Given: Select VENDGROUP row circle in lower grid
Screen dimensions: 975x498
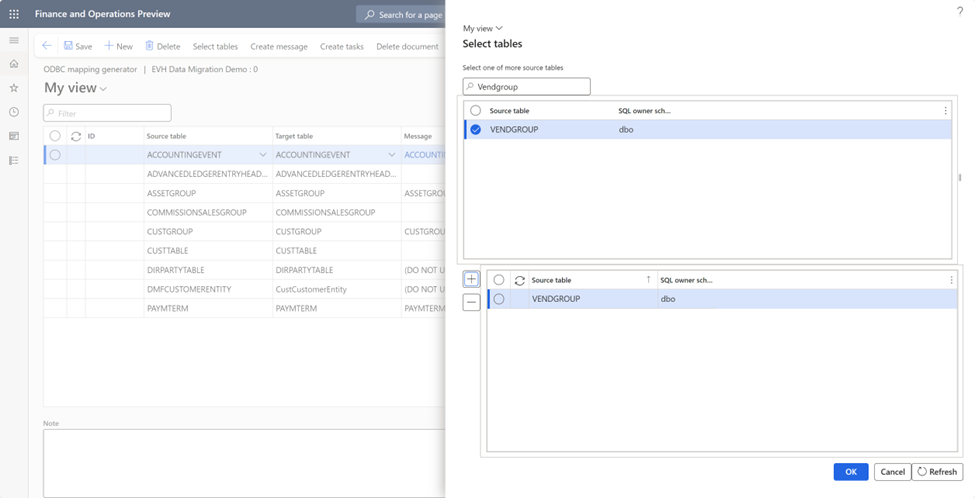Looking at the screenshot, I should pos(499,299).
